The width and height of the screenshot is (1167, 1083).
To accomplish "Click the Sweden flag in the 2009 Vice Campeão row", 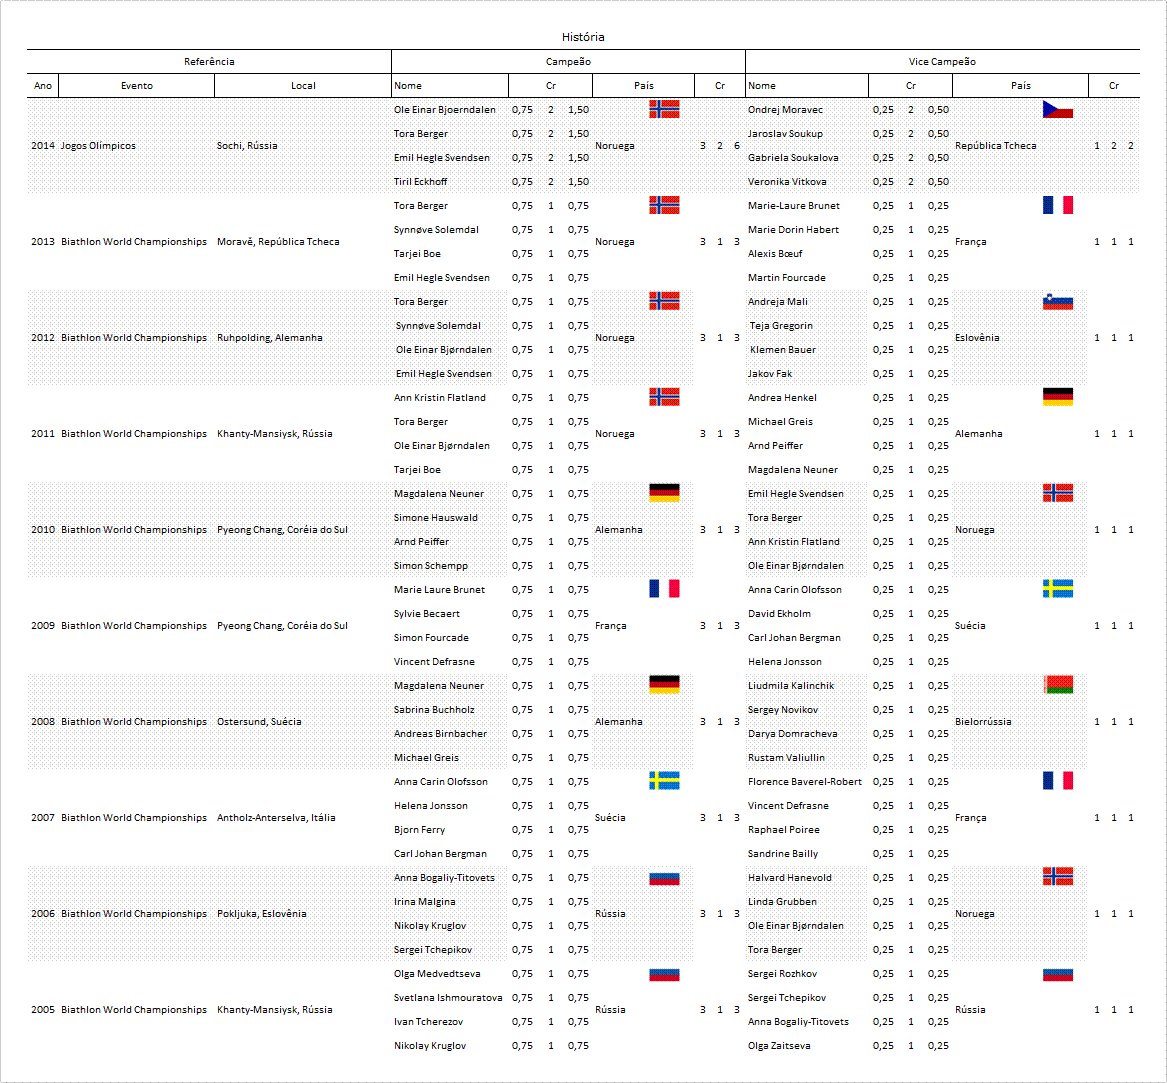I will tap(1058, 589).
